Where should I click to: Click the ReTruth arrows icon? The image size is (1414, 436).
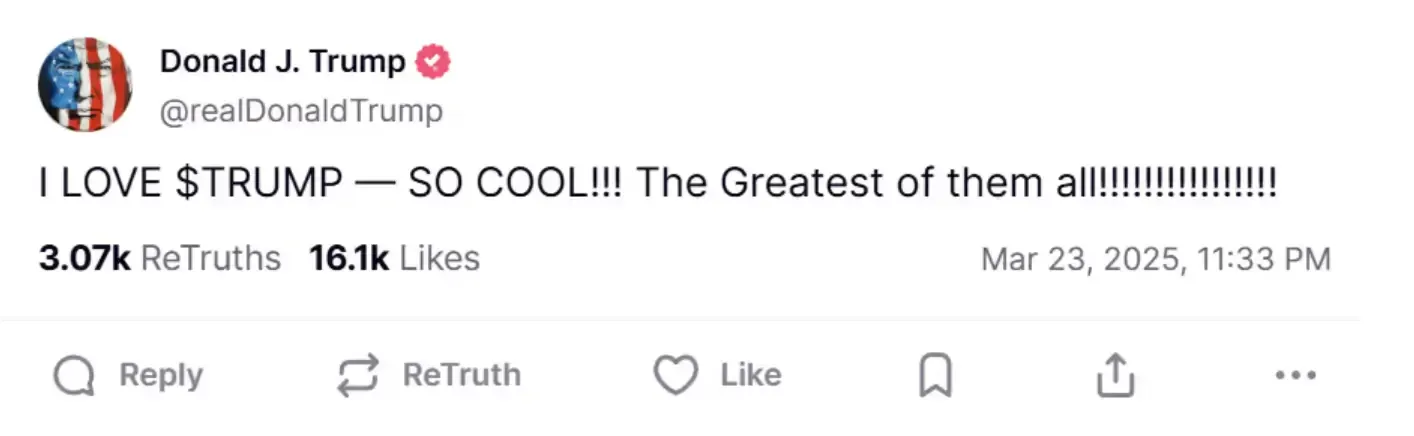(x=357, y=376)
